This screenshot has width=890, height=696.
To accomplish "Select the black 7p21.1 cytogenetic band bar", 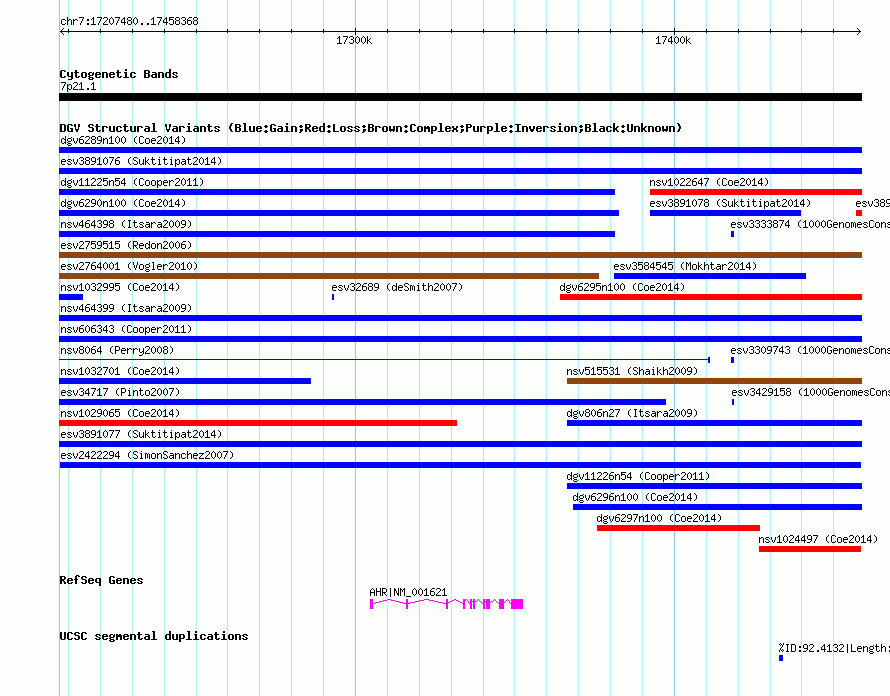I will pyautogui.click(x=460, y=97).
